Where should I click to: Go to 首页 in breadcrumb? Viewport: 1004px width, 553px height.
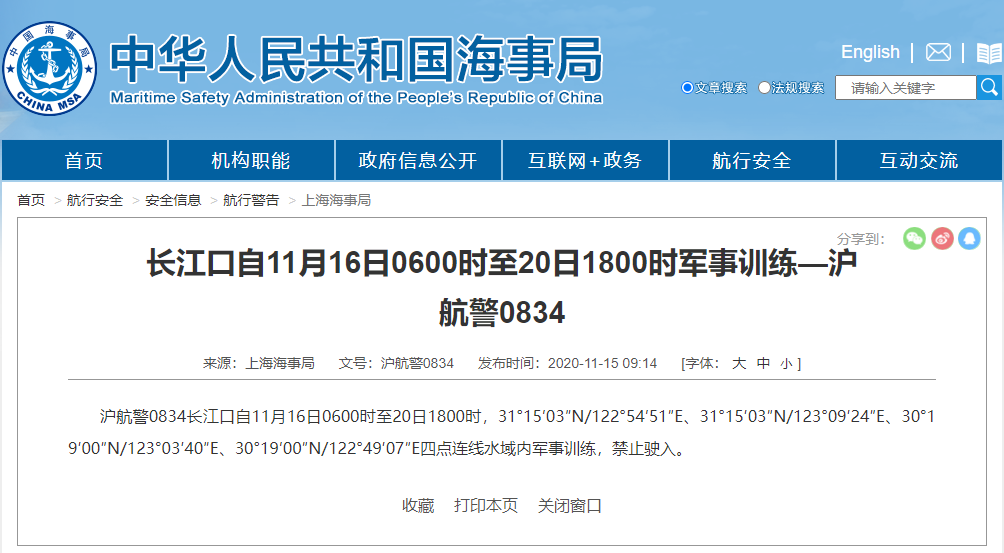(x=31, y=200)
